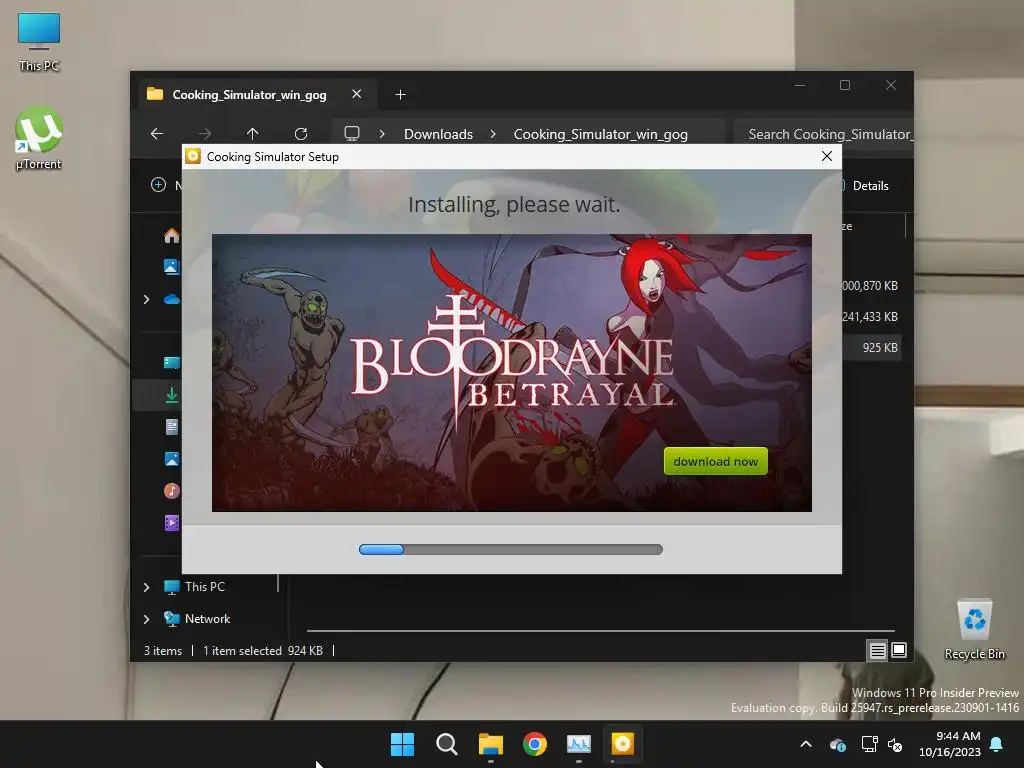The width and height of the screenshot is (1024, 768).
Task: Open File Explorer from the taskbar
Action: pos(490,744)
